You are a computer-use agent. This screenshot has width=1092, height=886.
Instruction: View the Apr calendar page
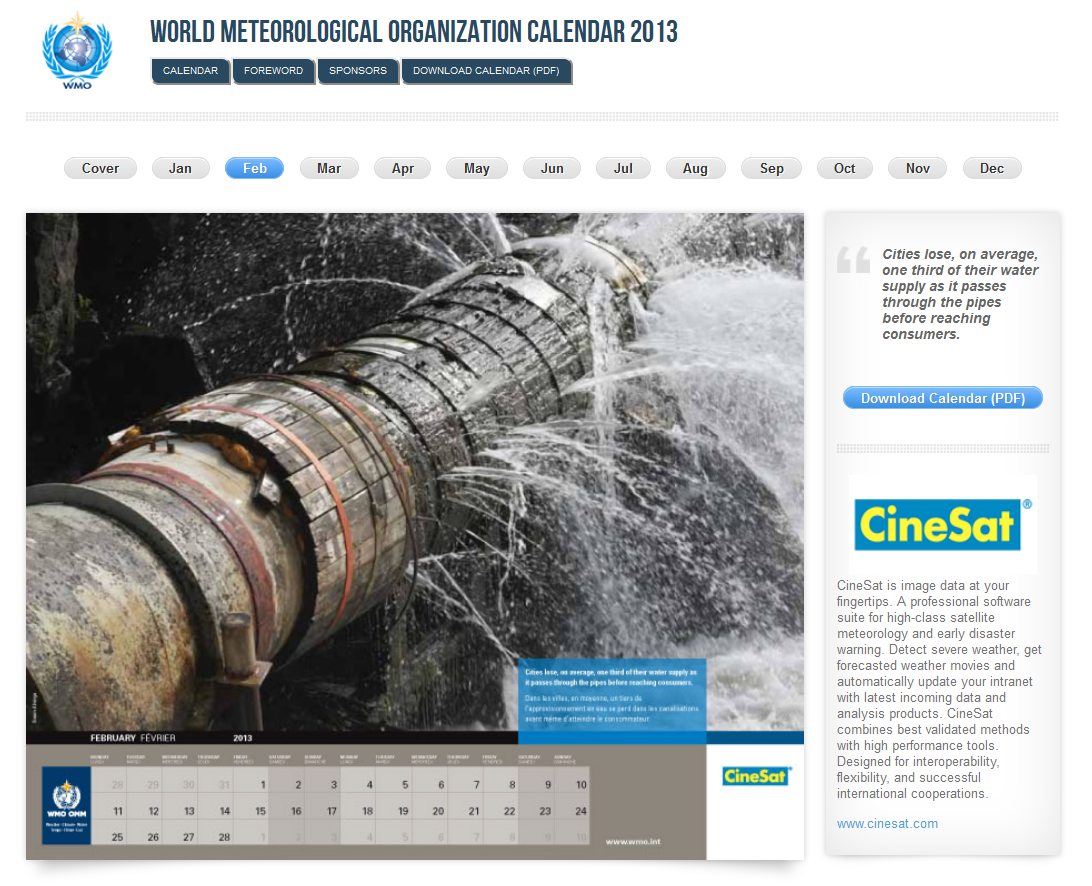coord(403,168)
